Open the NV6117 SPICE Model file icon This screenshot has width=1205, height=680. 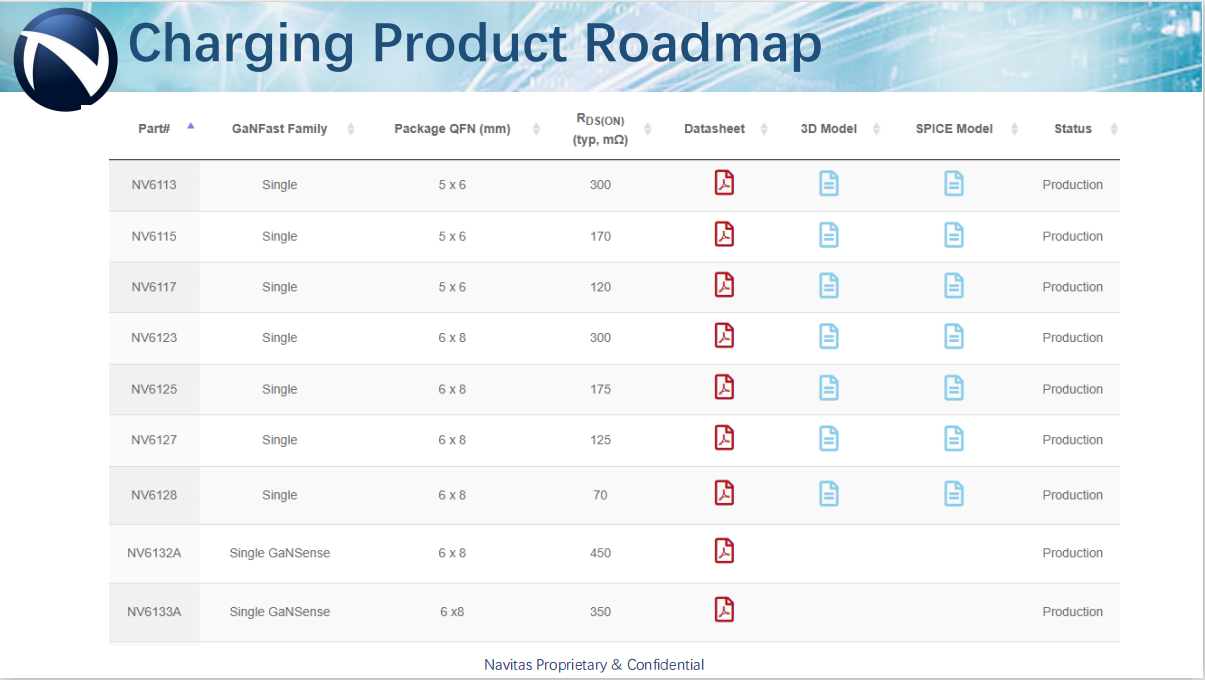pos(954,286)
